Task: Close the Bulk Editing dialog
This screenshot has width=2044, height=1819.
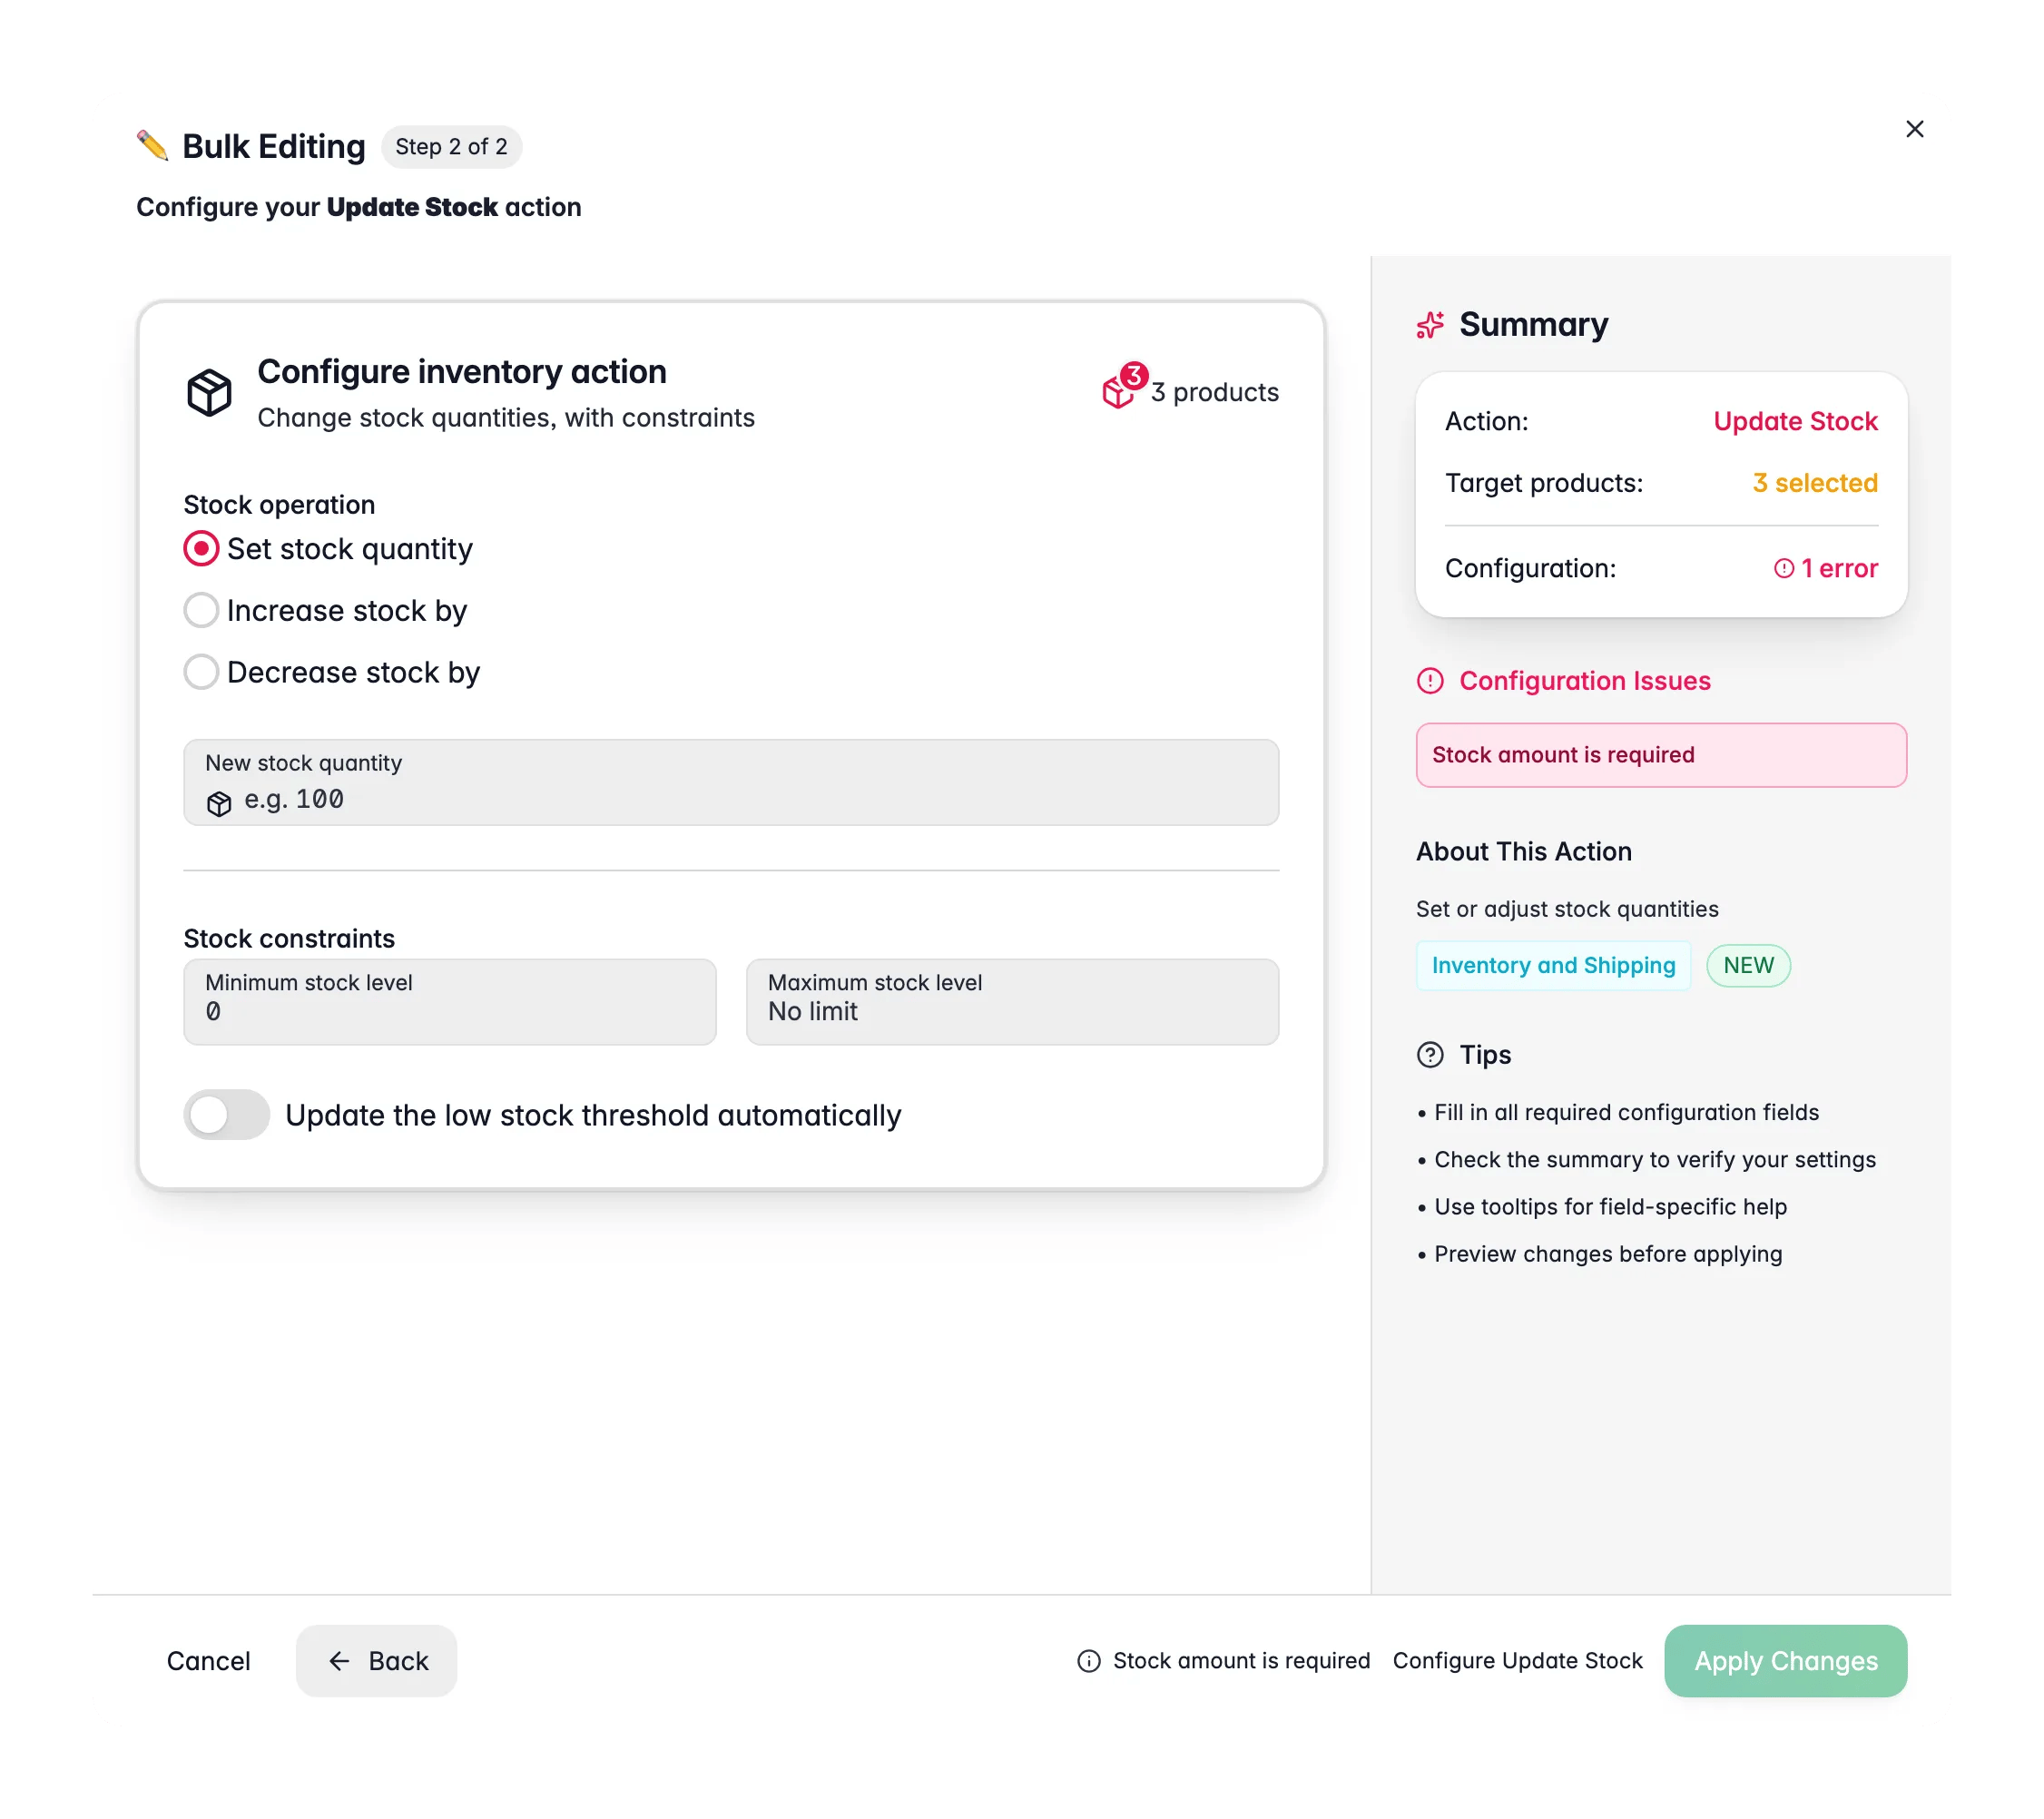Action: coord(1914,129)
